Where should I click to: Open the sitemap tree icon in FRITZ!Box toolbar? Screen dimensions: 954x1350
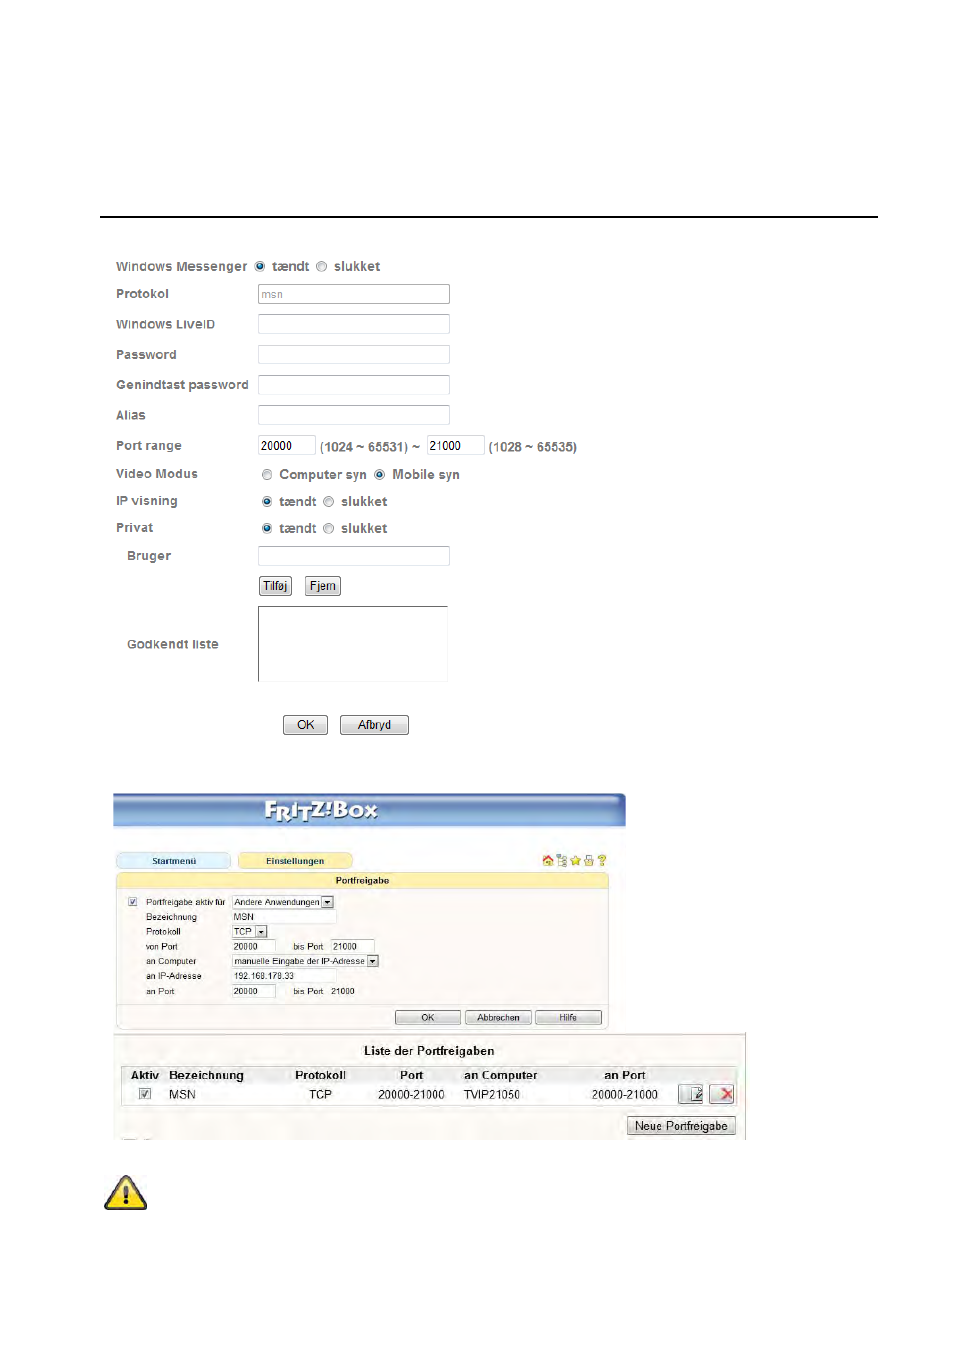(x=562, y=860)
